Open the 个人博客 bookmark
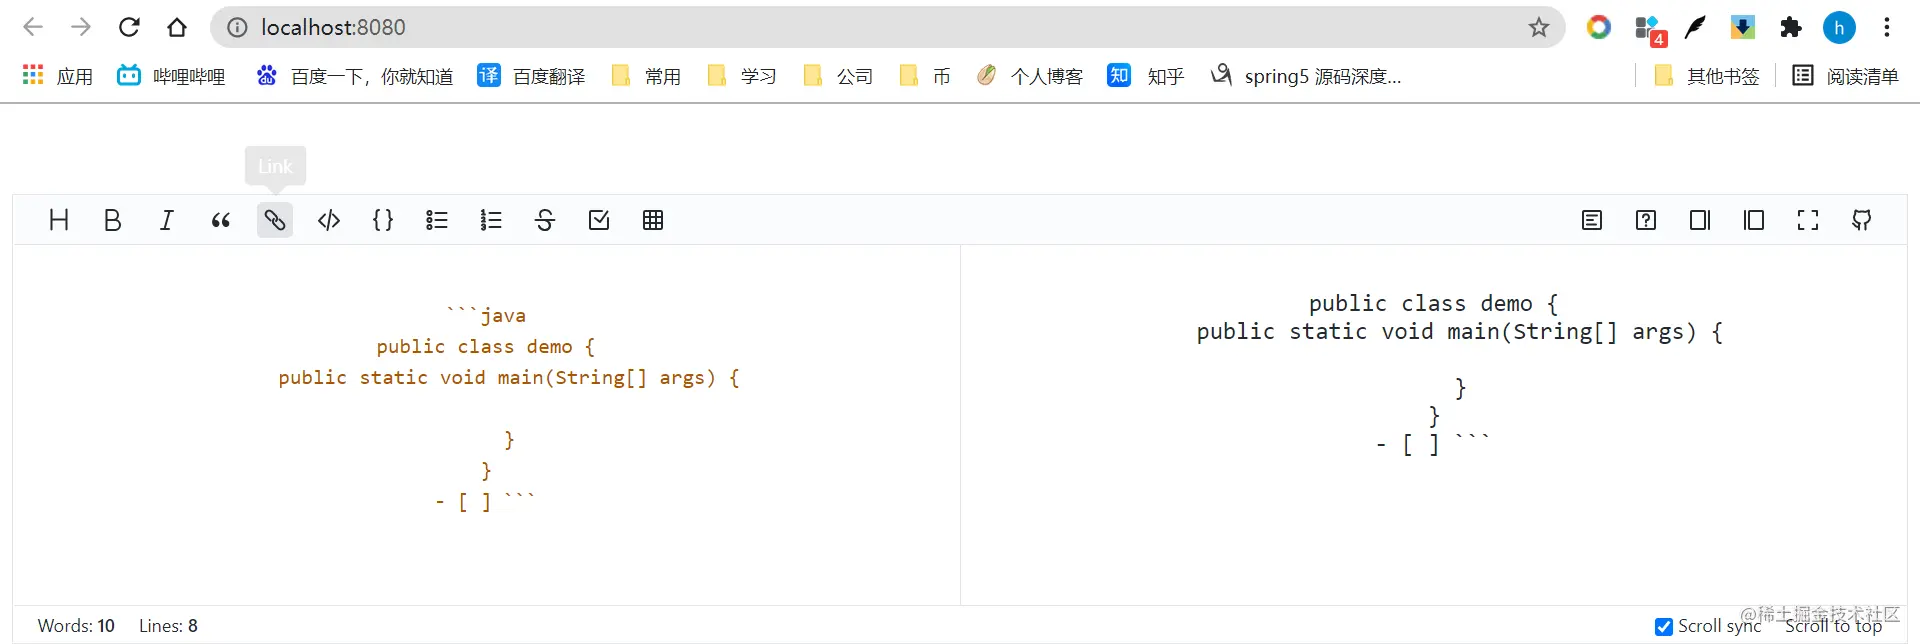 coord(1030,76)
